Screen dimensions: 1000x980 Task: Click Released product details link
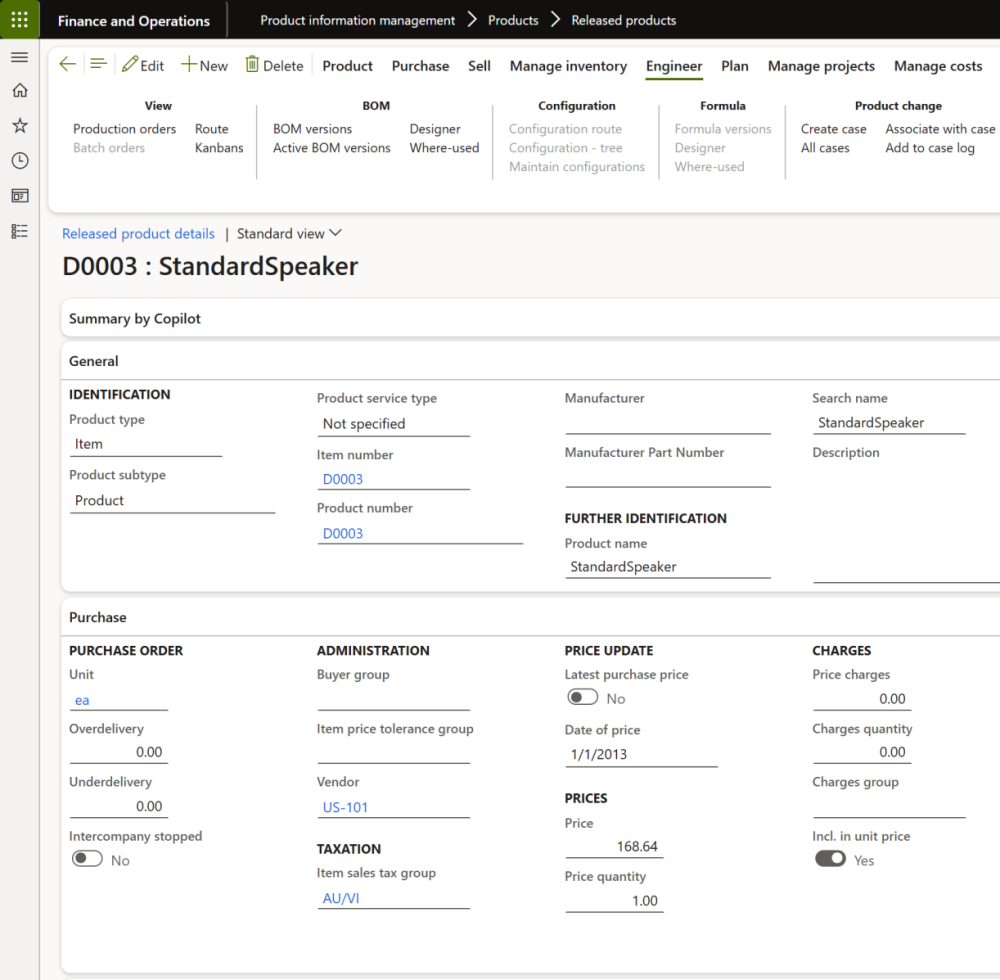[x=138, y=233]
